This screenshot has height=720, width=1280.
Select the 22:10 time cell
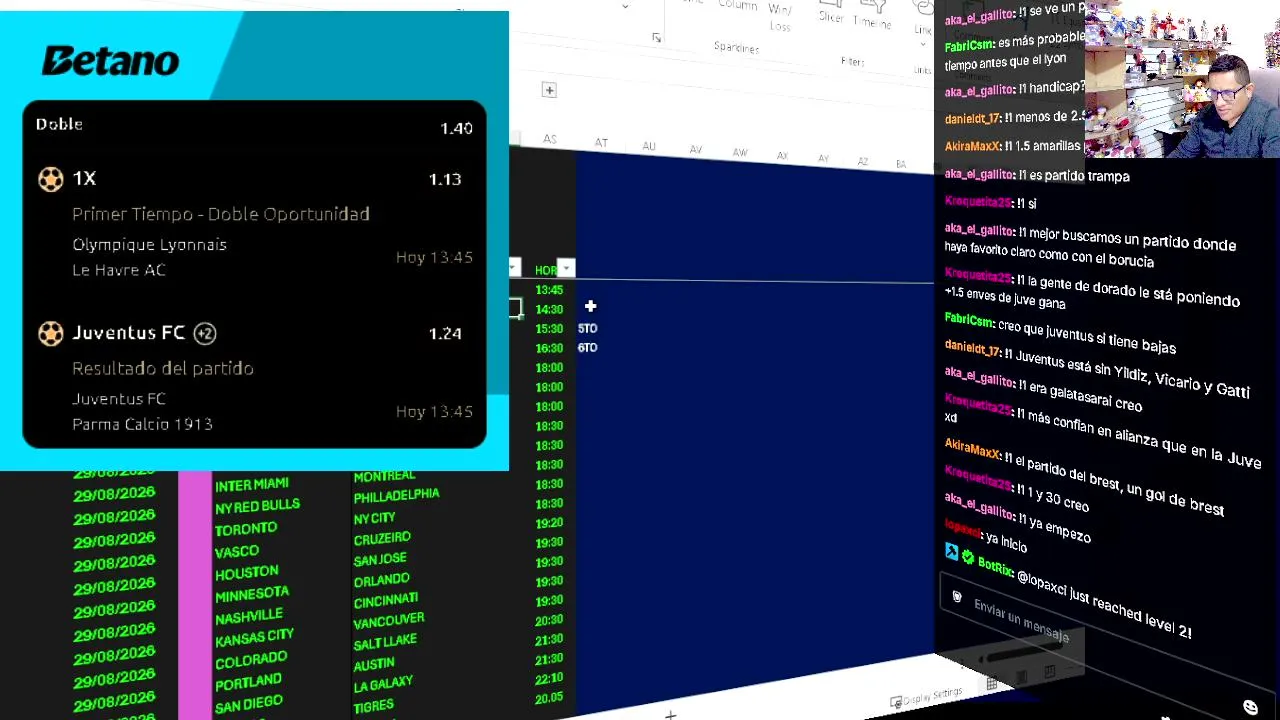(549, 678)
